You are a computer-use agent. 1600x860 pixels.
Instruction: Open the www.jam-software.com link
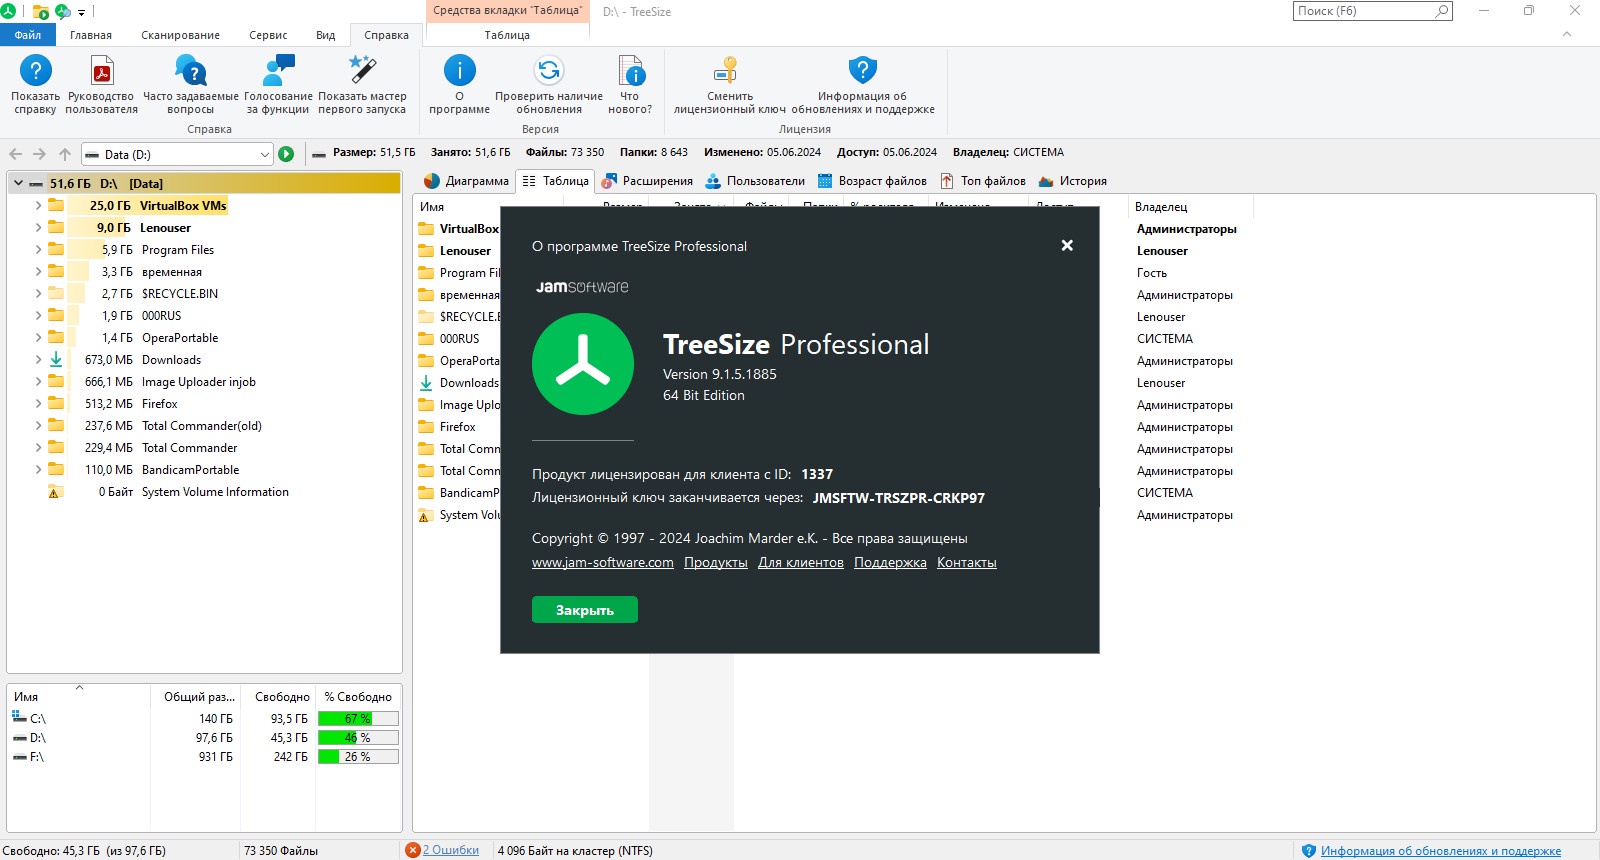point(603,562)
